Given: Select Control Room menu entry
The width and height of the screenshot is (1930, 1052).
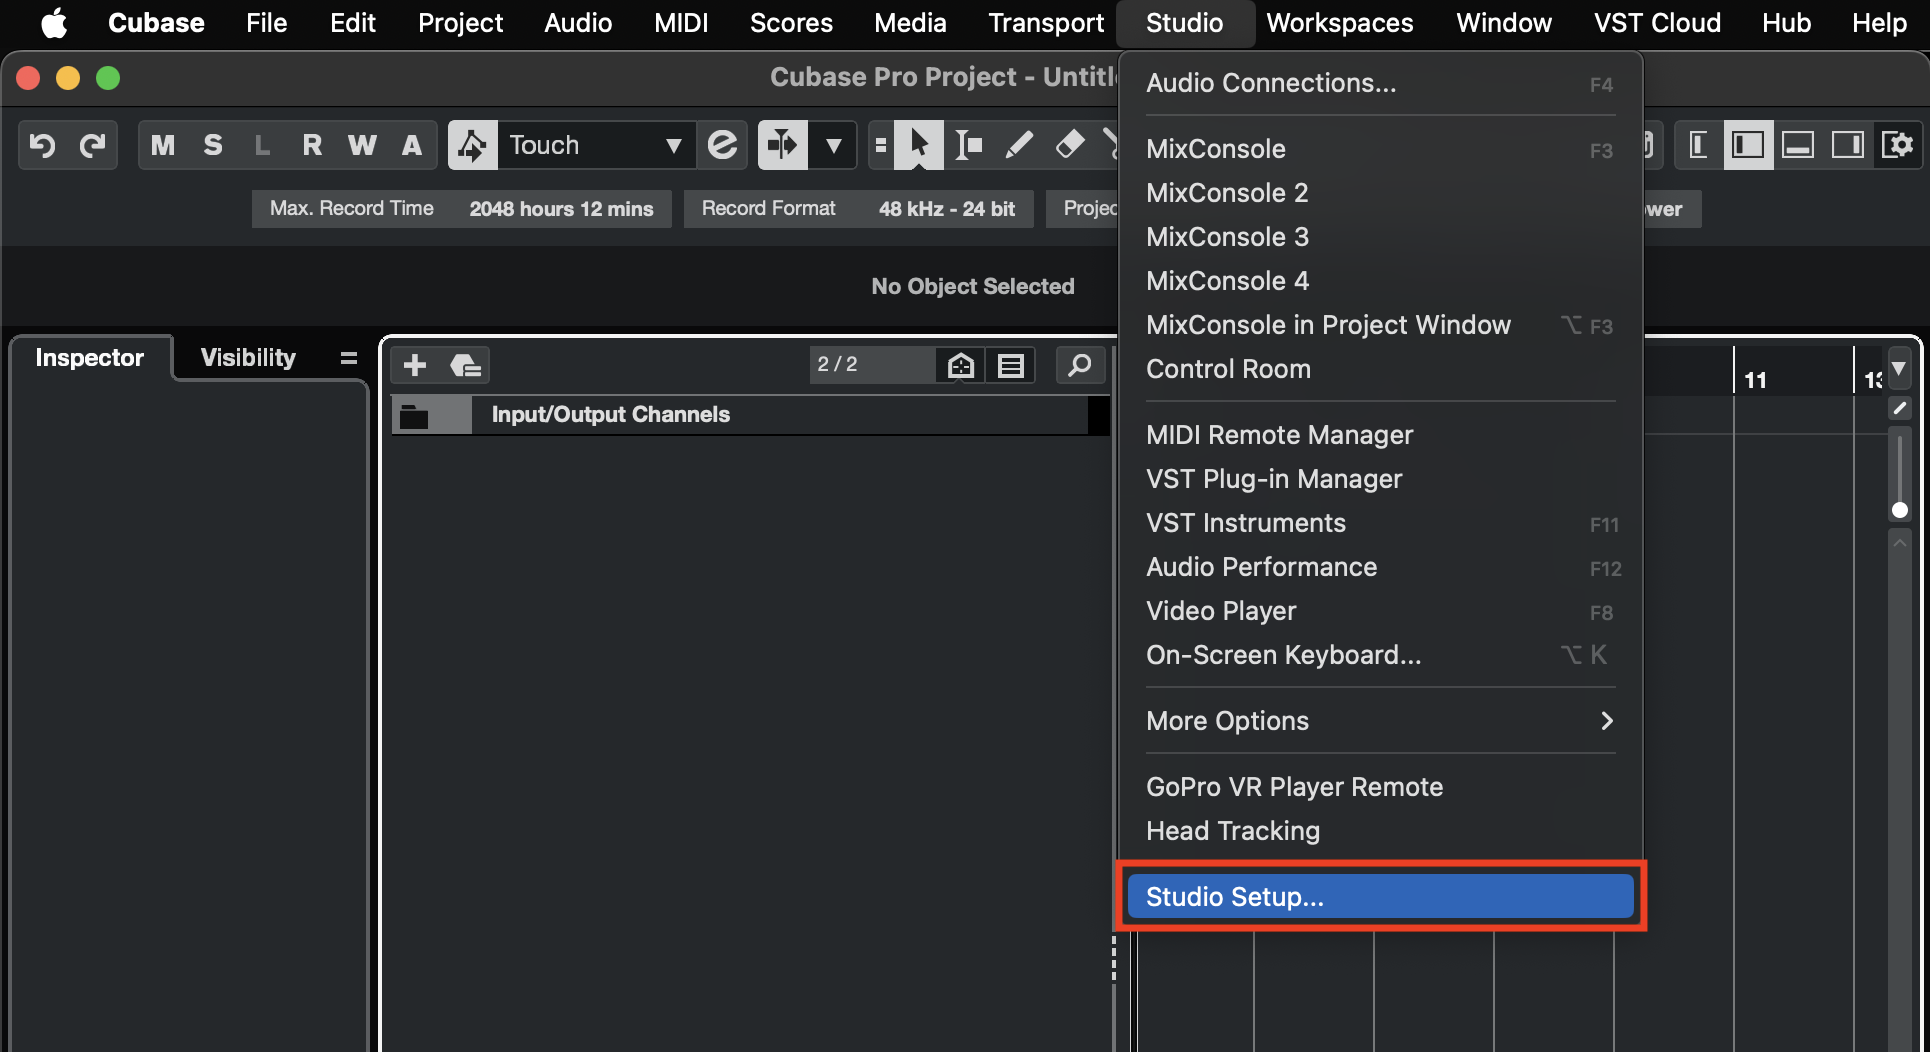Looking at the screenshot, I should point(1380,369).
